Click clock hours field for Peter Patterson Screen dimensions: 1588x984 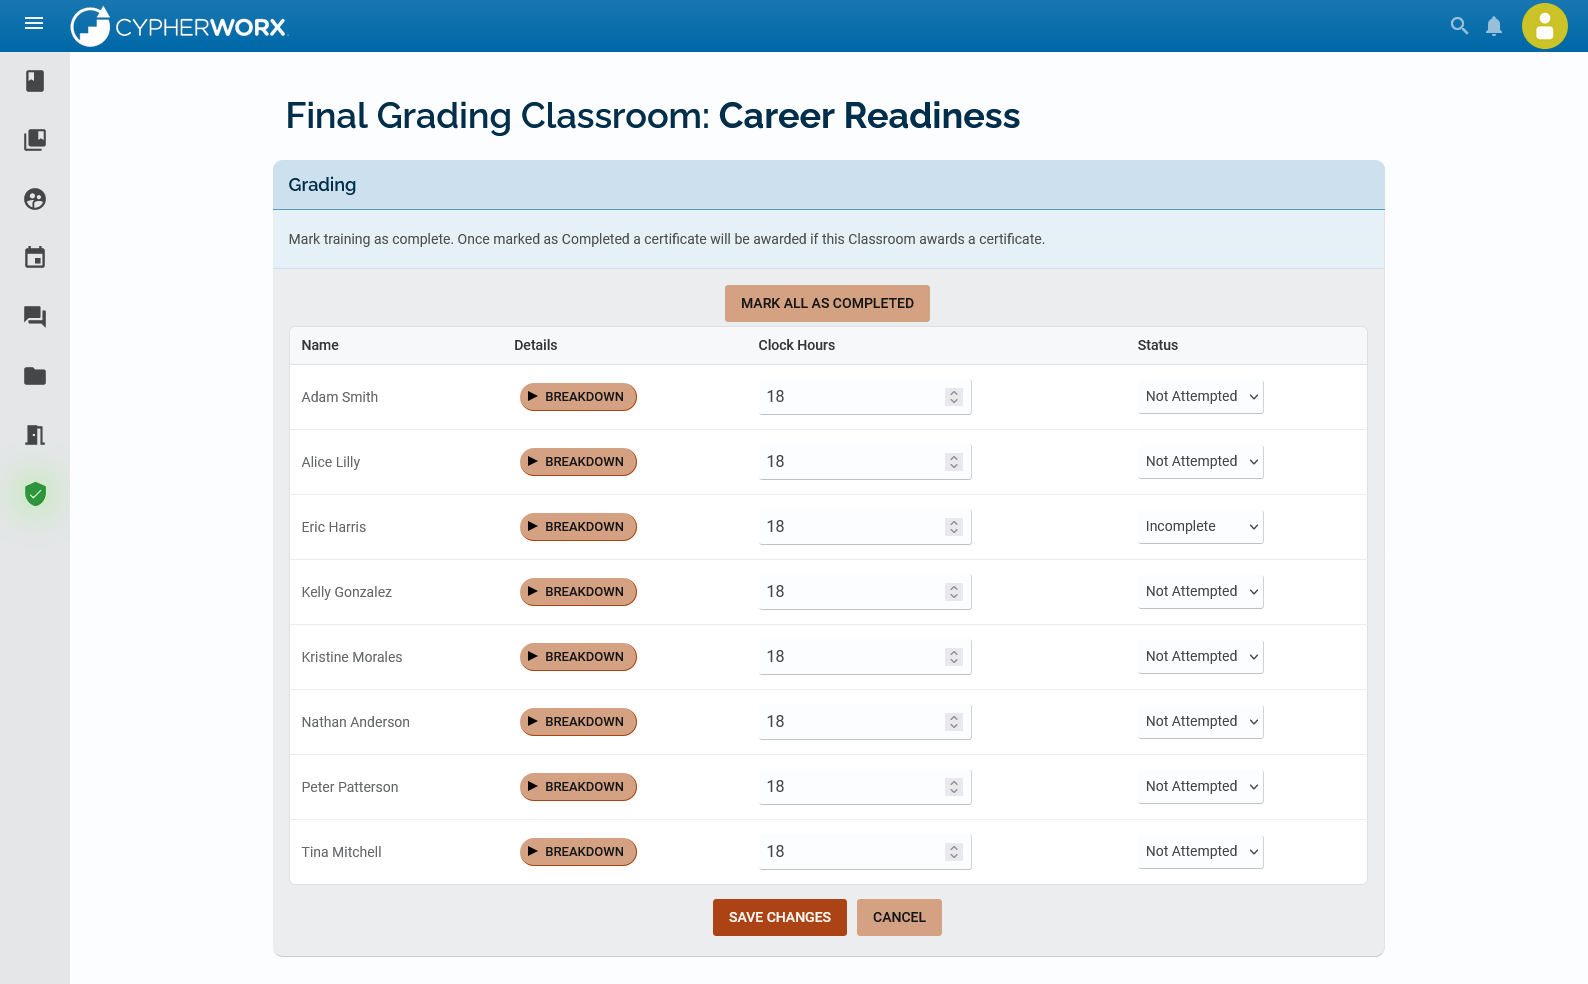click(x=865, y=787)
